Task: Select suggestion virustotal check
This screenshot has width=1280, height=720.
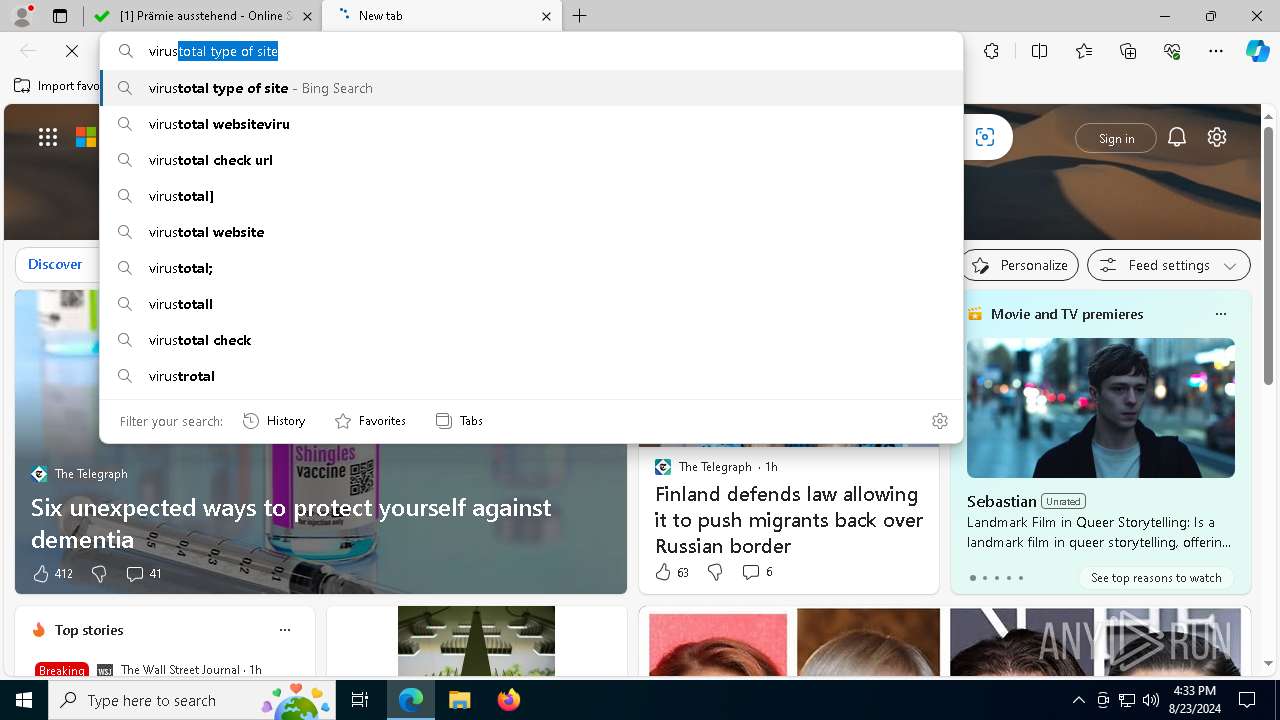Action: [532, 340]
